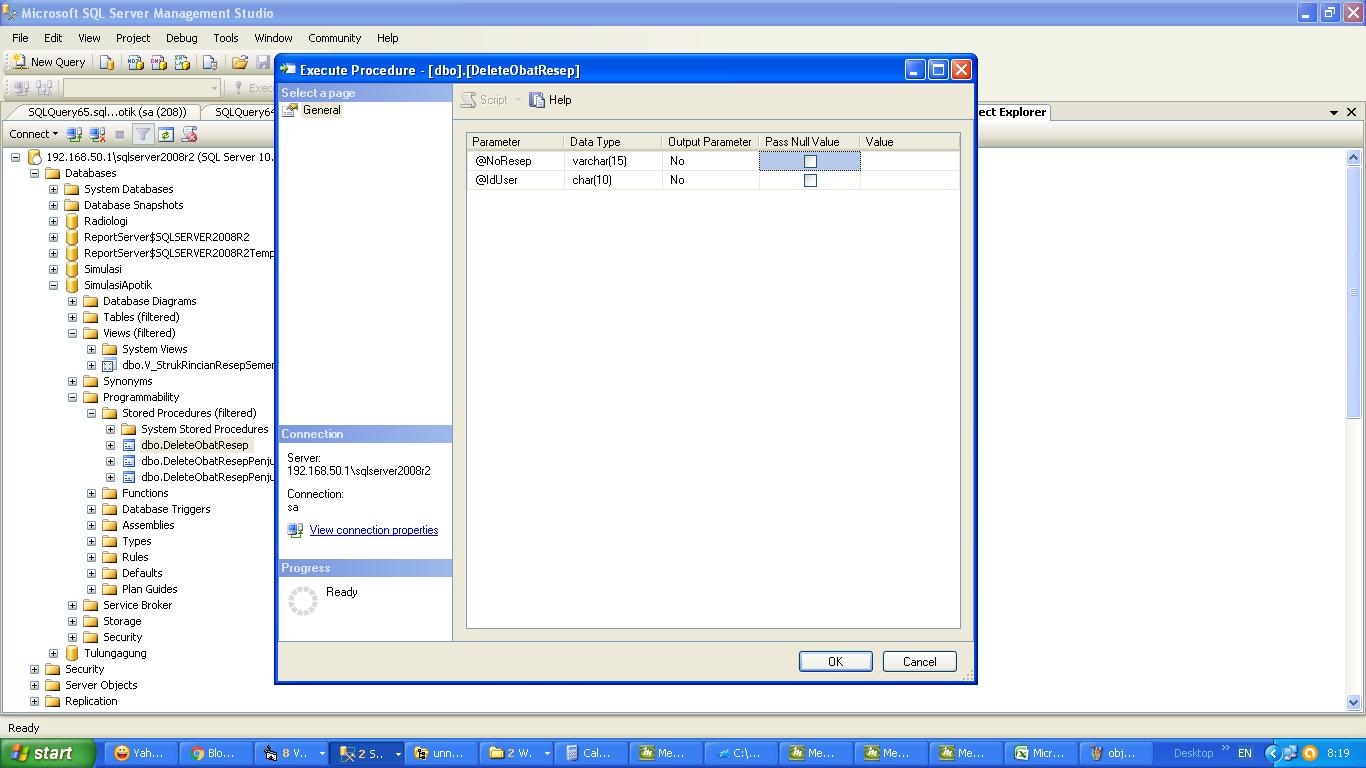Screen dimensions: 1366x768
Task: Select the General page in dialog sidebar
Action: point(321,110)
